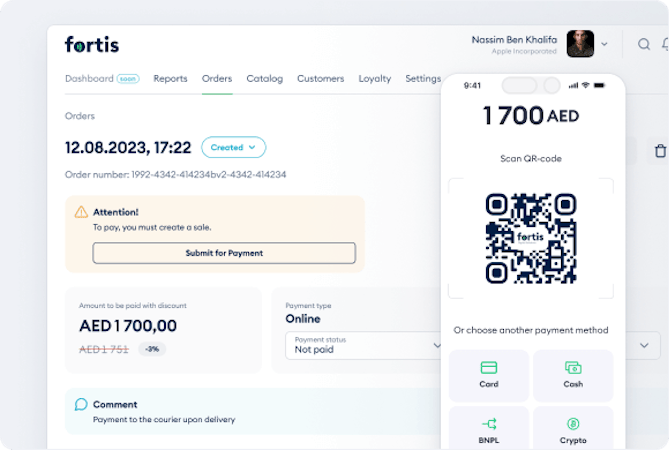669x450 pixels.
Task: Click the soon badge beside Dashboard
Action: point(128,79)
